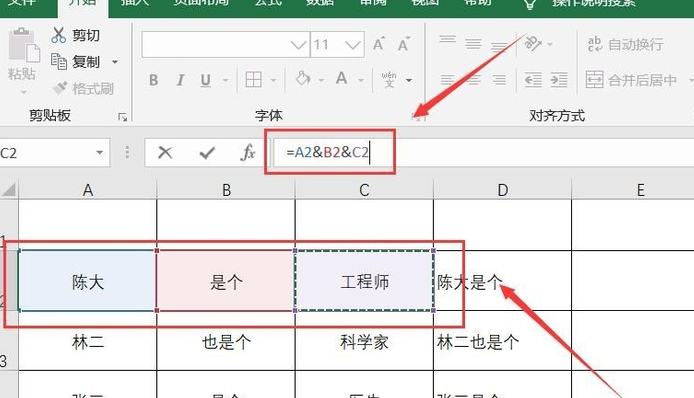694x398 pixels.
Task: Toggle Bold formatting
Action: click(x=154, y=80)
